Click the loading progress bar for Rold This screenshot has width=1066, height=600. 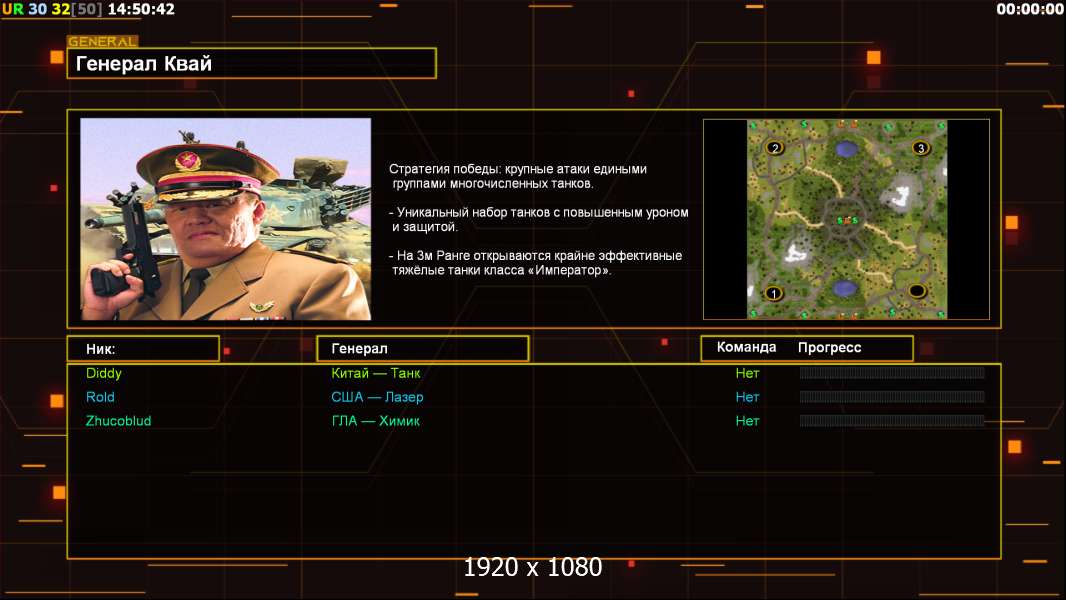click(x=892, y=397)
